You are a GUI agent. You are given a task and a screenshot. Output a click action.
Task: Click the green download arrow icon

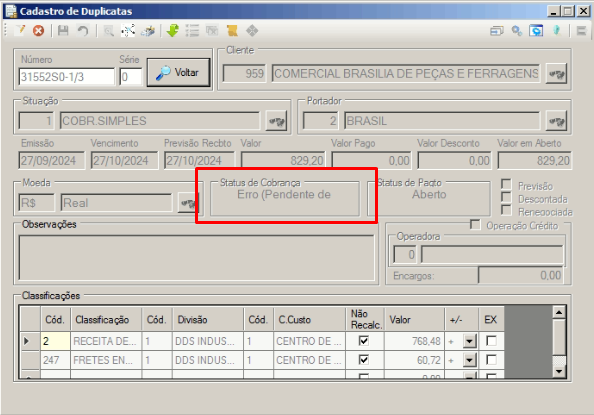(173, 30)
